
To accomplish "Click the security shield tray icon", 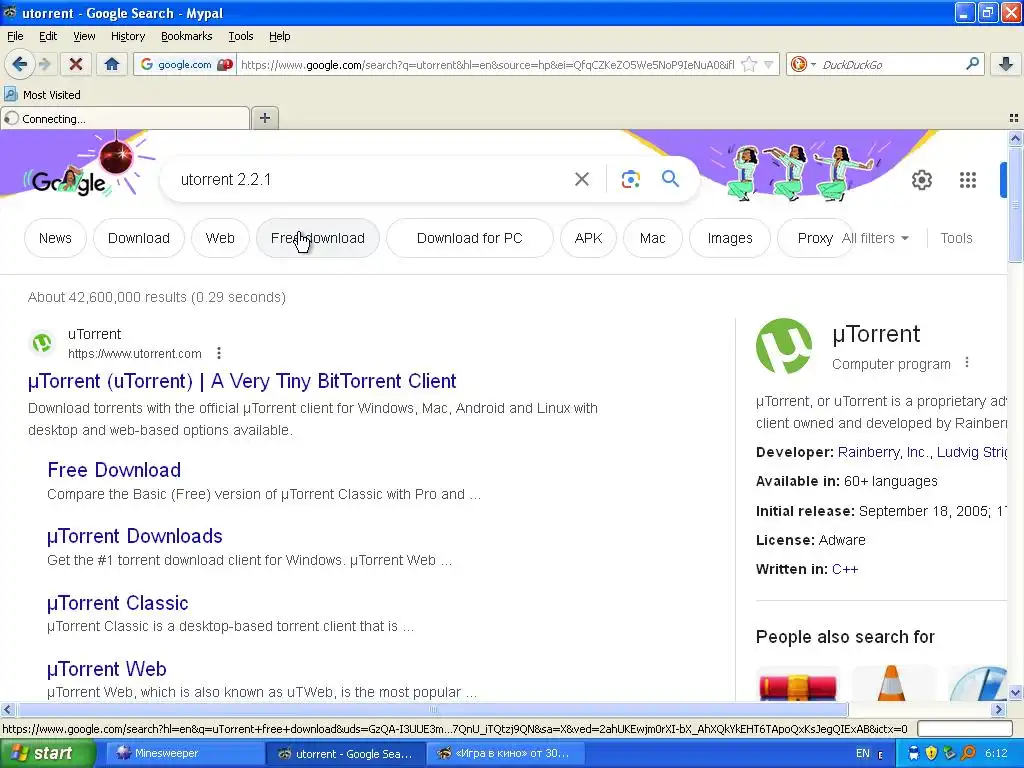I will pos(931,753).
